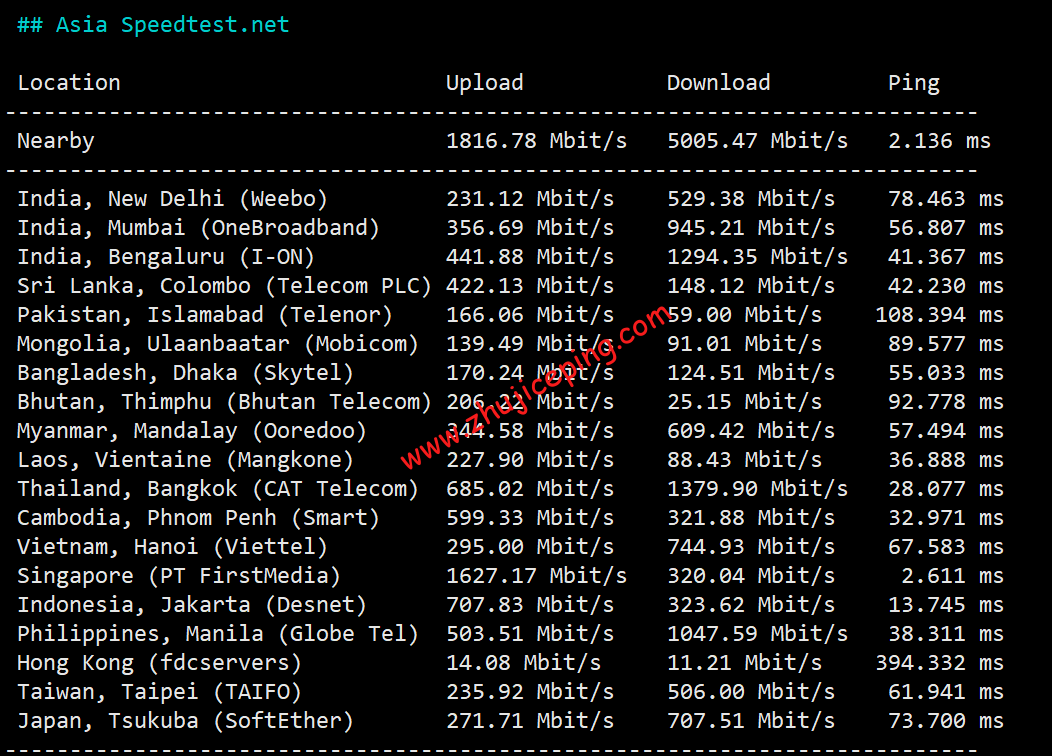Select Bengaluru upload '441.88 Mbit/s'
This screenshot has height=756, width=1052.
[x=530, y=257]
